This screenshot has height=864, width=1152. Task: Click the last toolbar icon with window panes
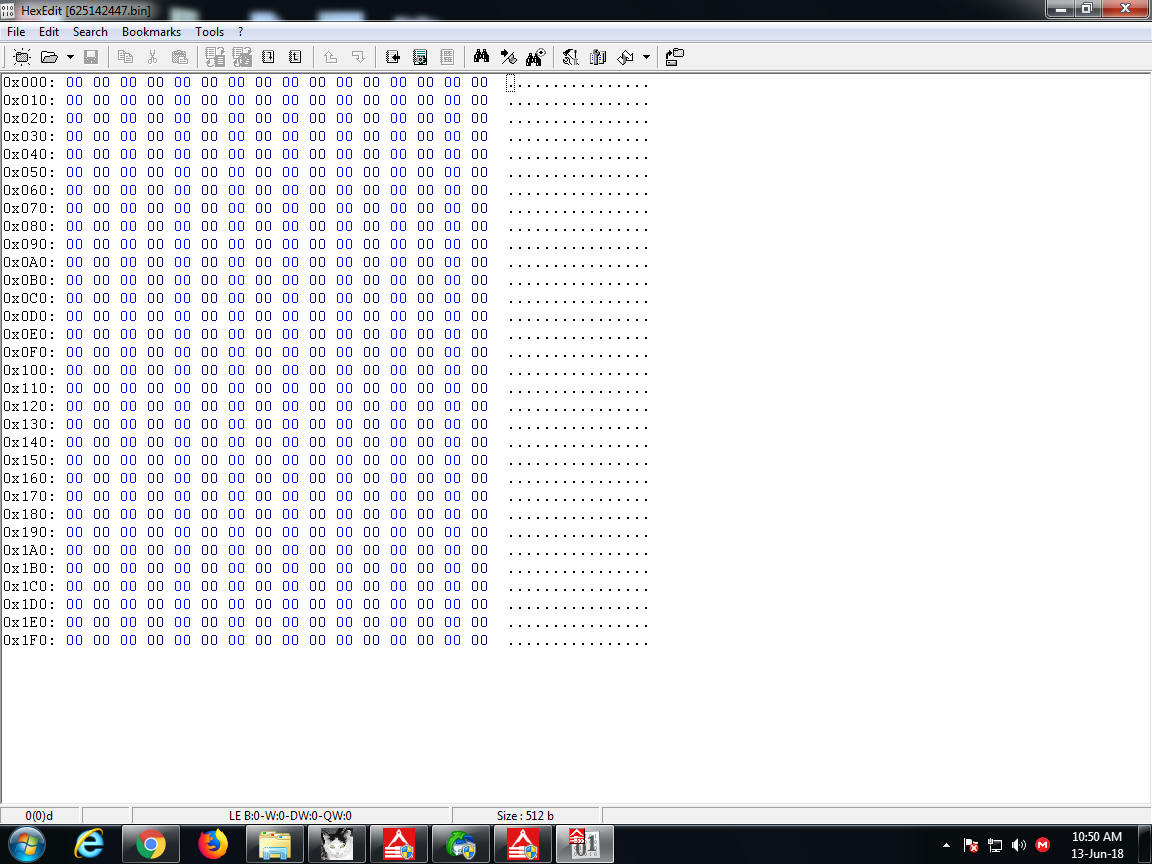pos(675,57)
